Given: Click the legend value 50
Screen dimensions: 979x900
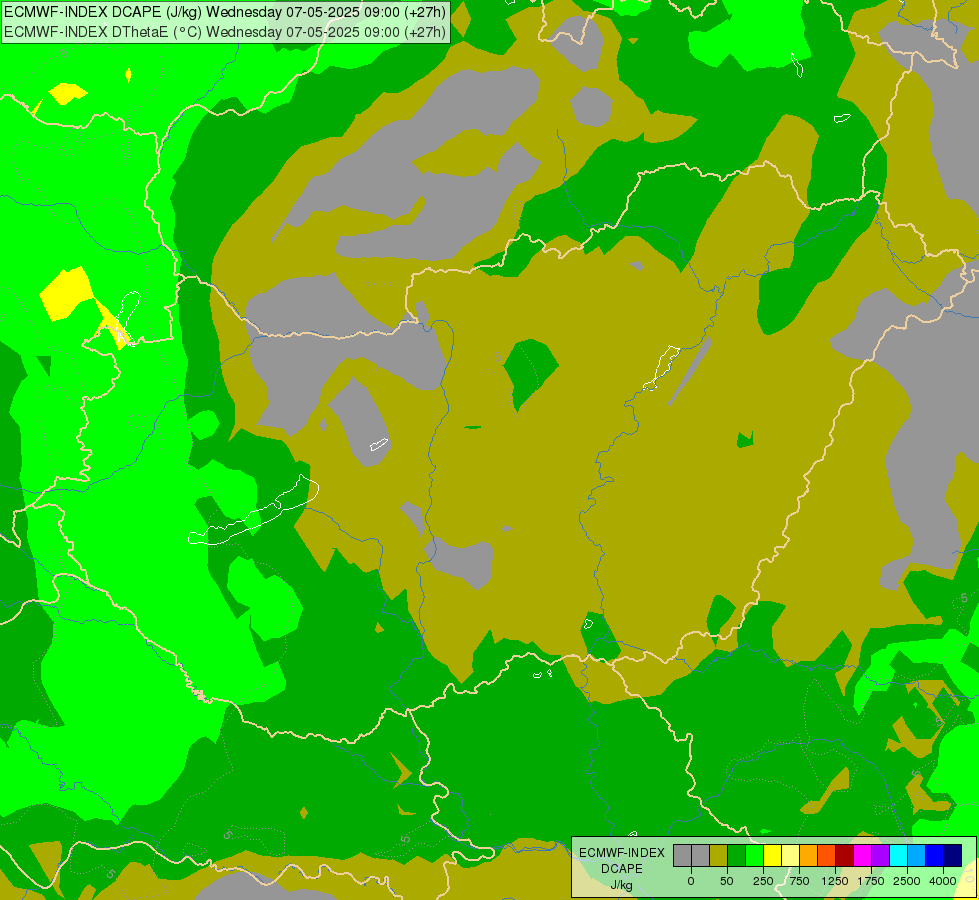Looking at the screenshot, I should click(x=727, y=881).
